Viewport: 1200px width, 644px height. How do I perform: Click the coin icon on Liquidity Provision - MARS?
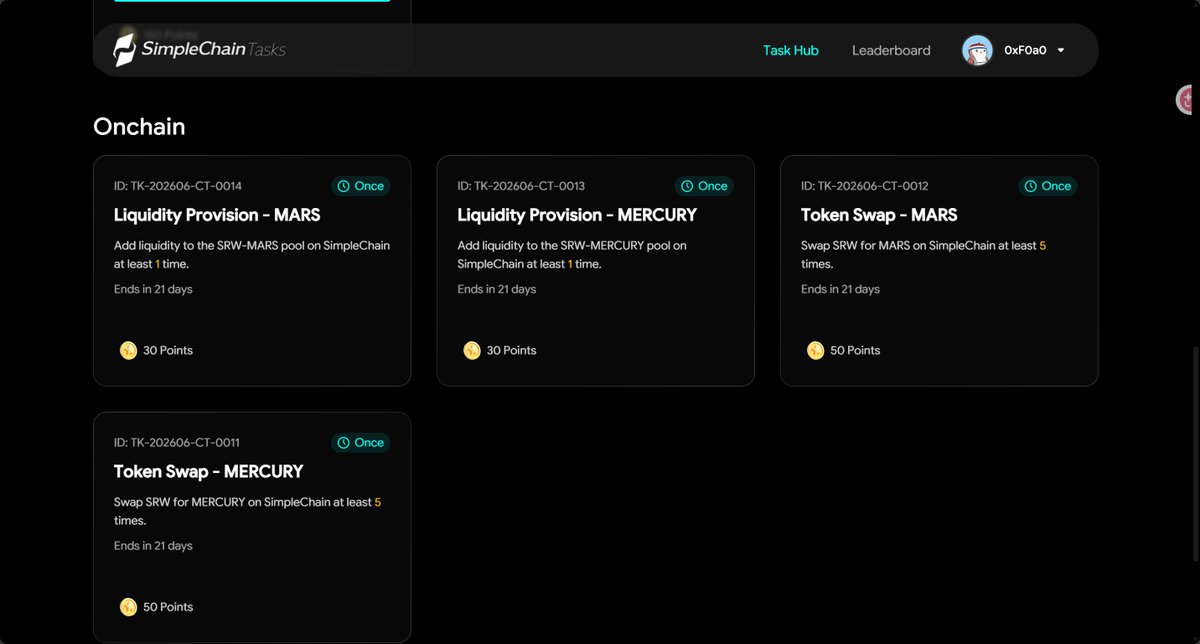128,350
